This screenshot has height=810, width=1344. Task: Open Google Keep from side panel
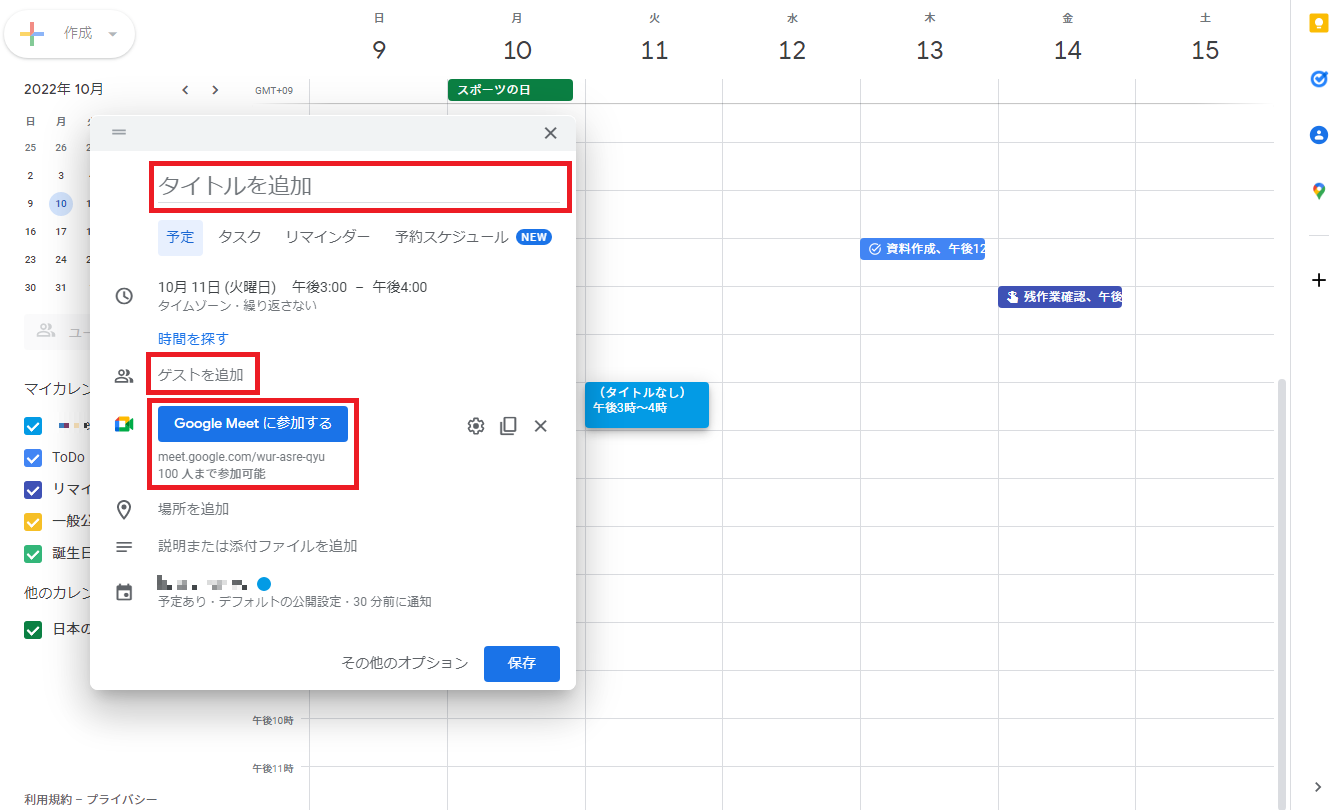click(1318, 25)
